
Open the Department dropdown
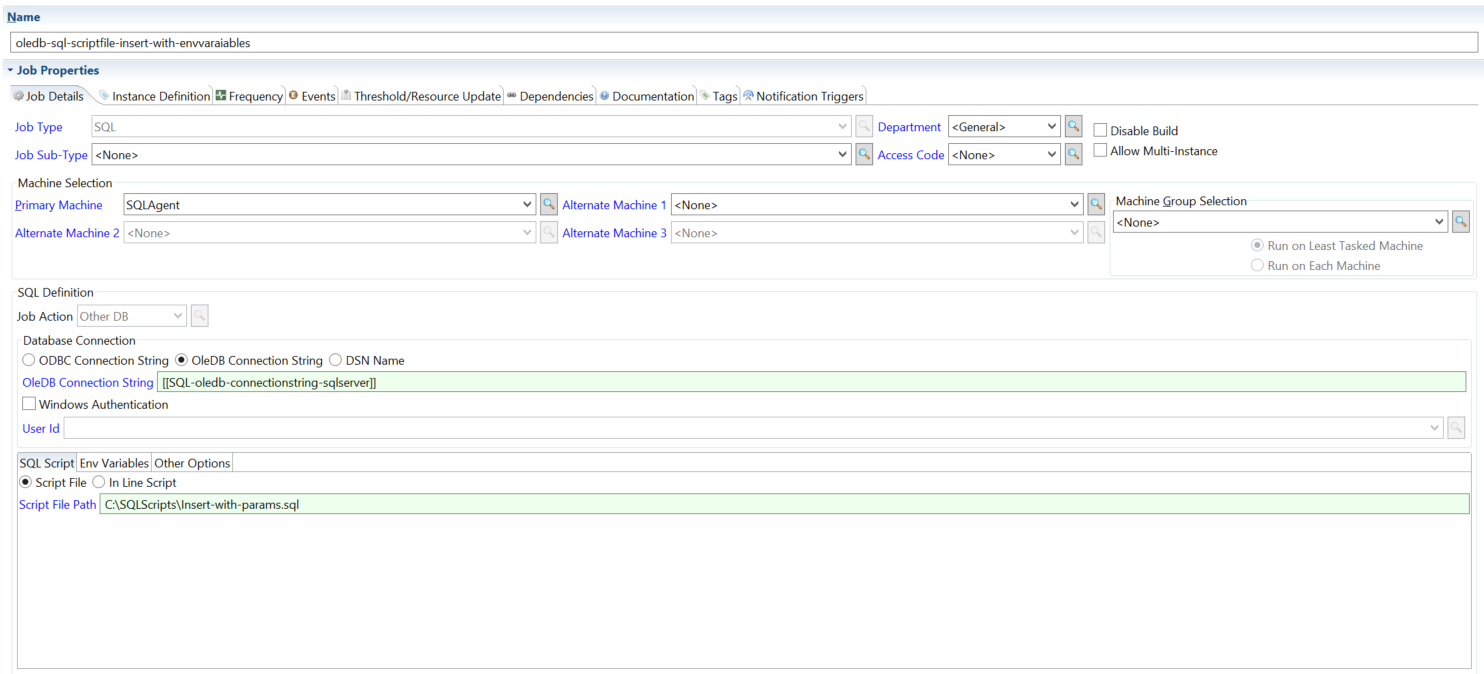point(1051,127)
